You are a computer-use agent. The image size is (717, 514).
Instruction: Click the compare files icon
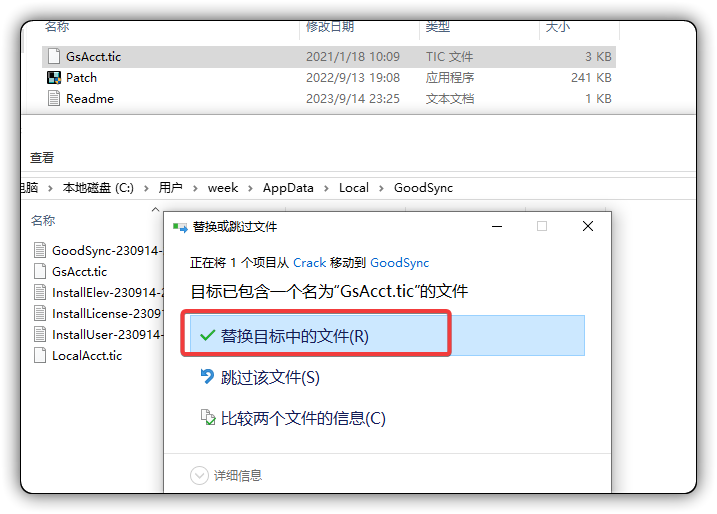[x=208, y=417]
